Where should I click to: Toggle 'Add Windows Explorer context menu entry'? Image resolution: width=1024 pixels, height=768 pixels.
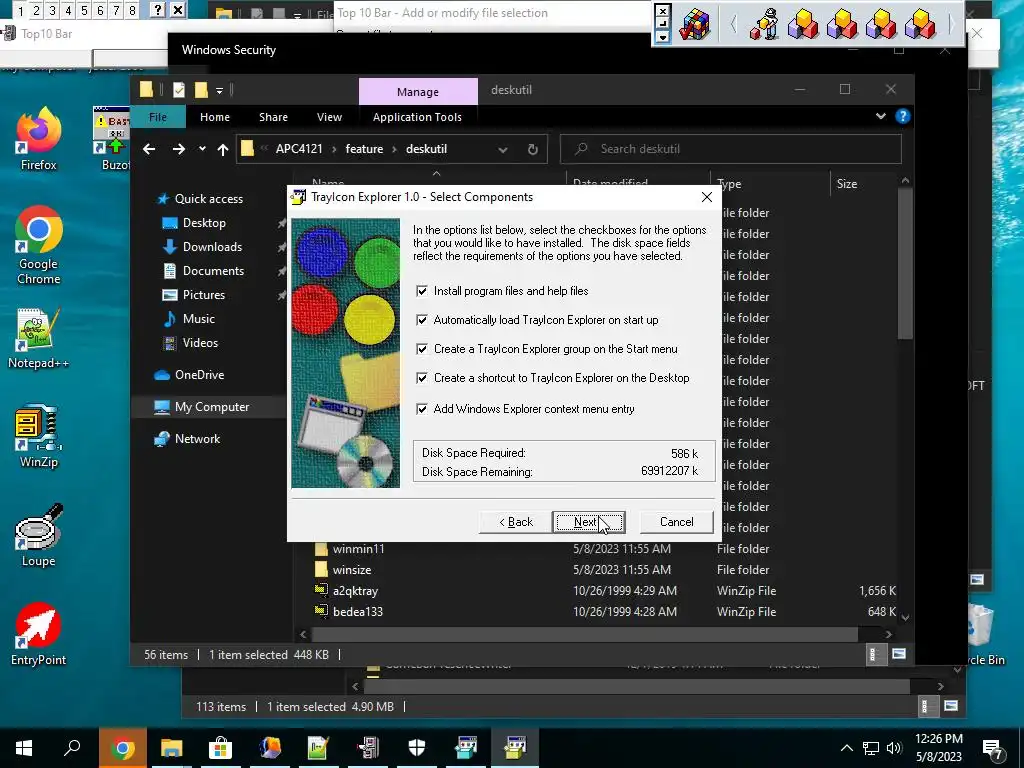point(422,409)
